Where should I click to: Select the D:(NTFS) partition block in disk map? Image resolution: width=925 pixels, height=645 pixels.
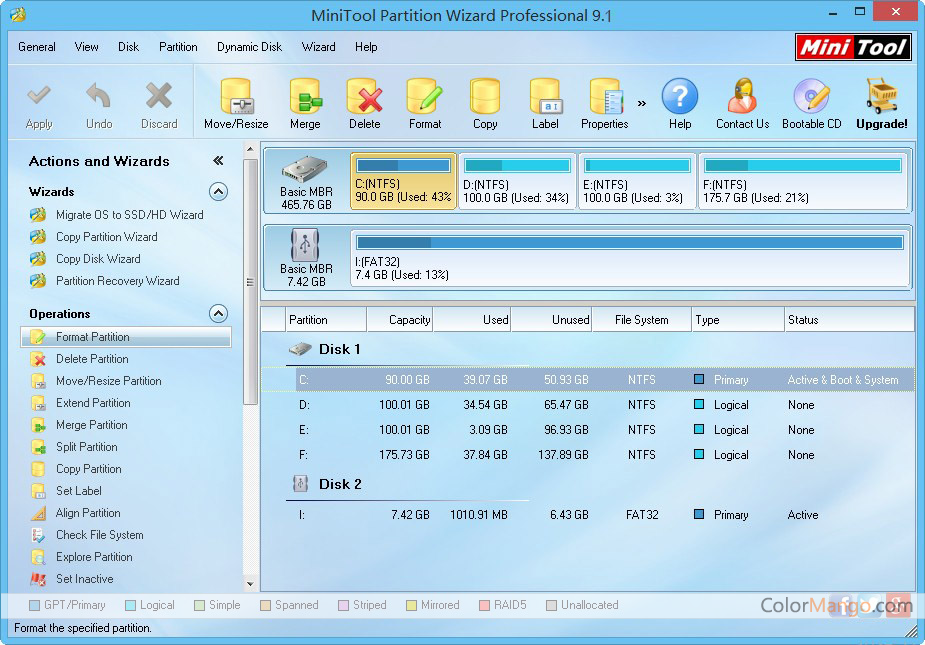pyautogui.click(x=517, y=181)
